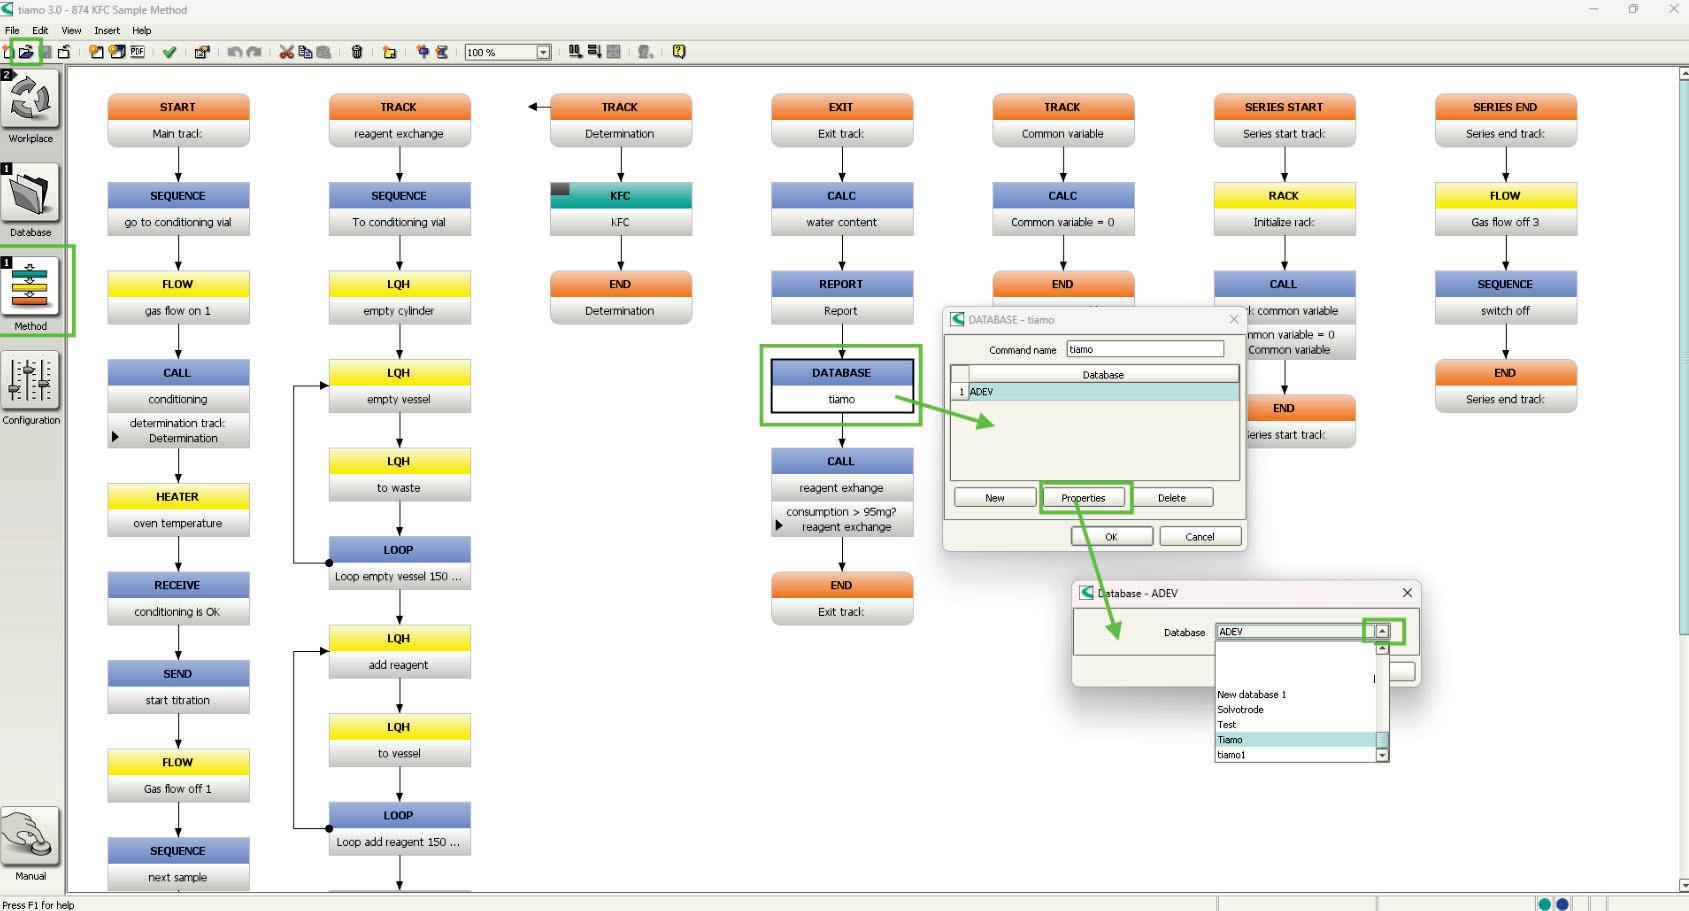Click the dropdown list scrollbar down arrow
This screenshot has height=911, width=1689.
1382,756
